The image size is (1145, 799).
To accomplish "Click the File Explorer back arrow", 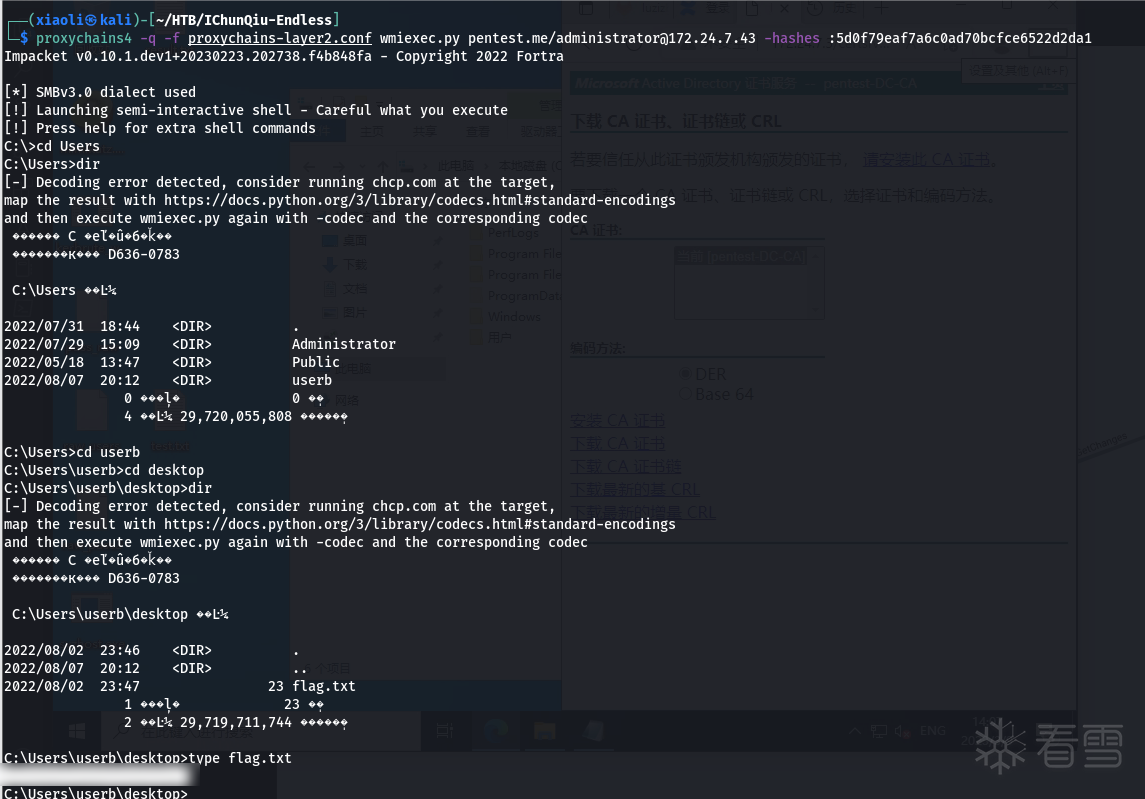I will coord(309,166).
